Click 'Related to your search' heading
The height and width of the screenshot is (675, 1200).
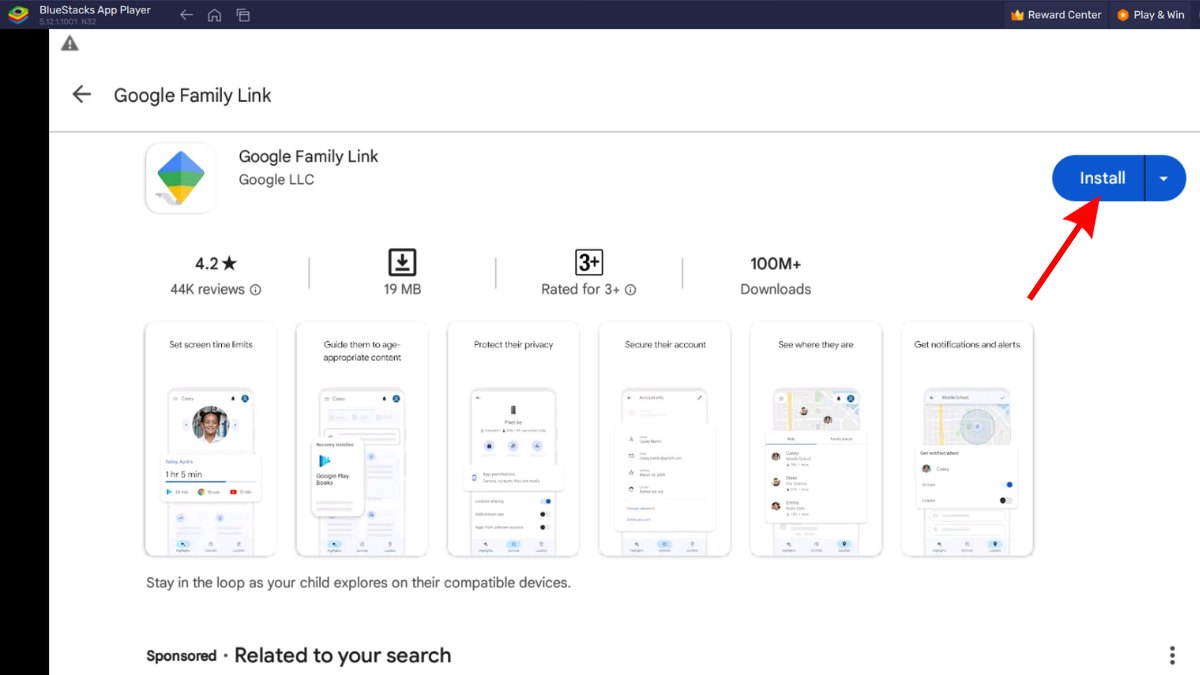[x=342, y=656]
